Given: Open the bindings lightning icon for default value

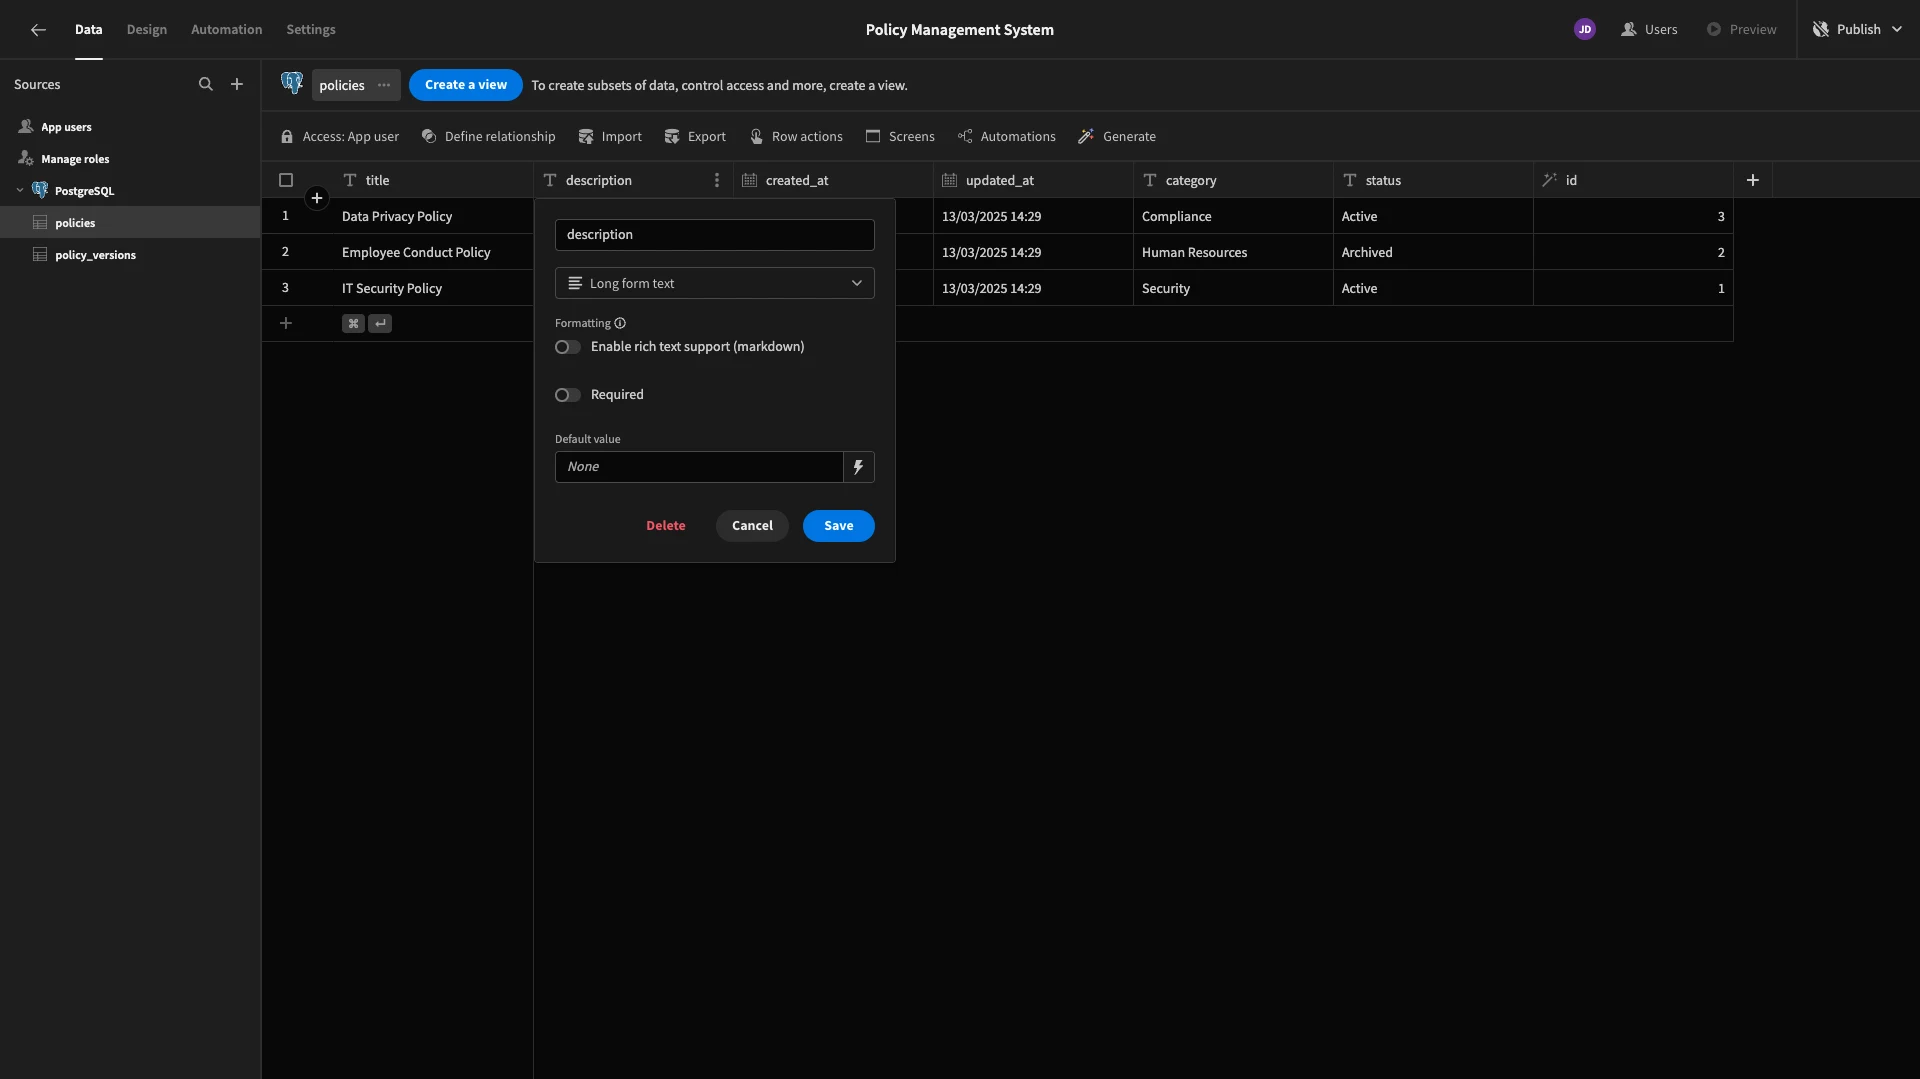Looking at the screenshot, I should (x=859, y=467).
